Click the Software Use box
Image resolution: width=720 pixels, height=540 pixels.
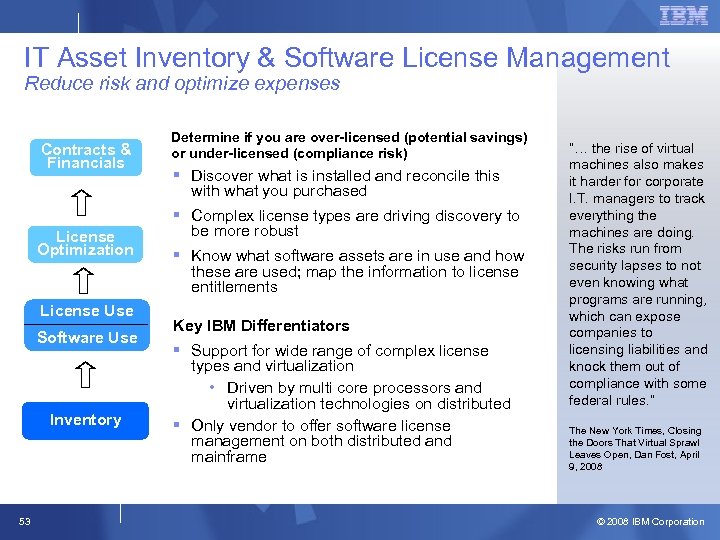coord(87,338)
